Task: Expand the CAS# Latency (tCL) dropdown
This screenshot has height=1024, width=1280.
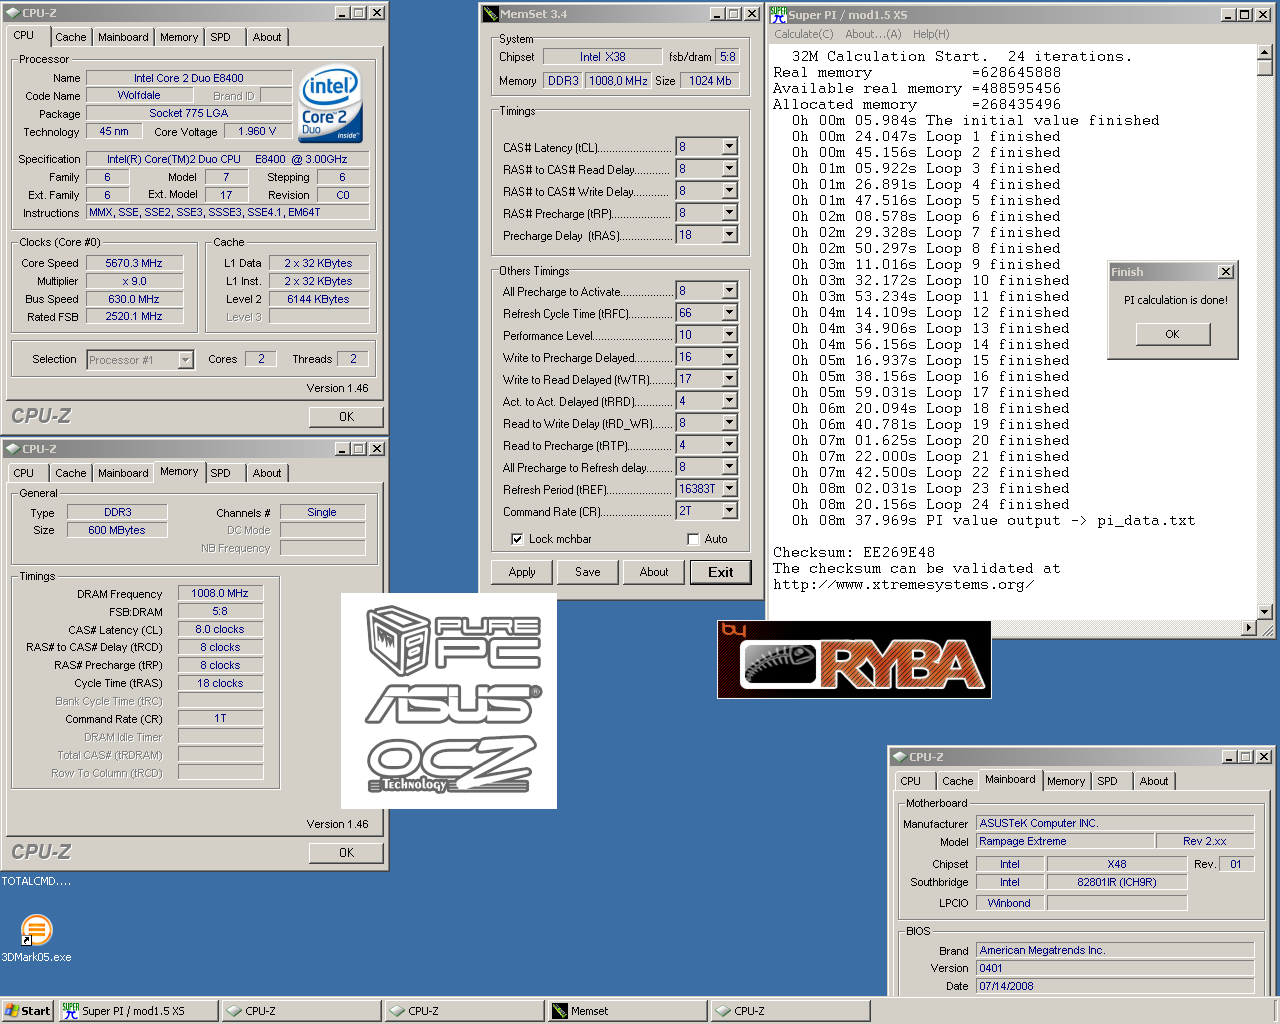Action: [x=729, y=147]
